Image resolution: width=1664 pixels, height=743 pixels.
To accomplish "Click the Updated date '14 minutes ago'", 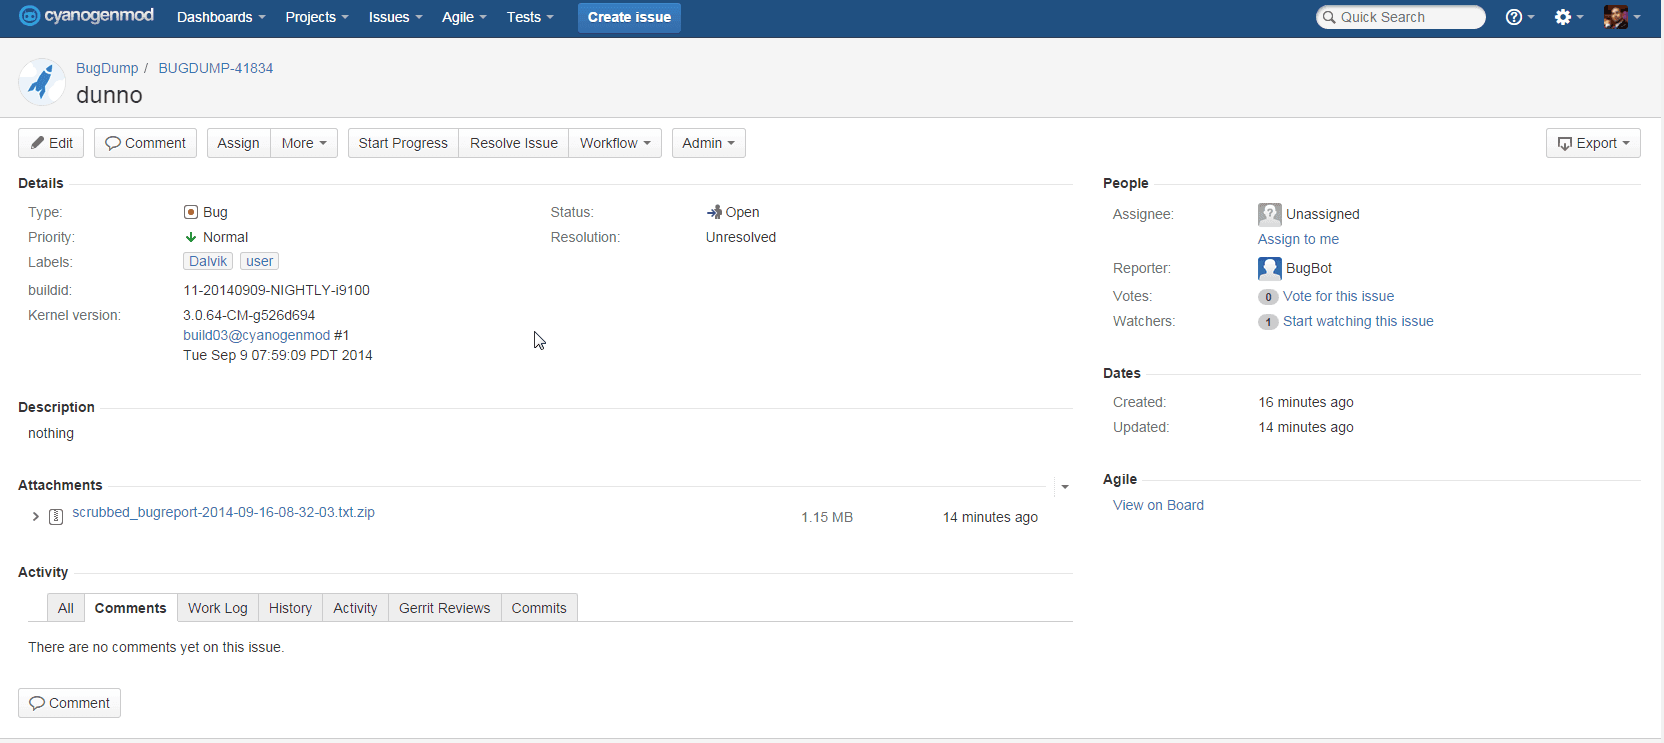I will (x=1306, y=427).
